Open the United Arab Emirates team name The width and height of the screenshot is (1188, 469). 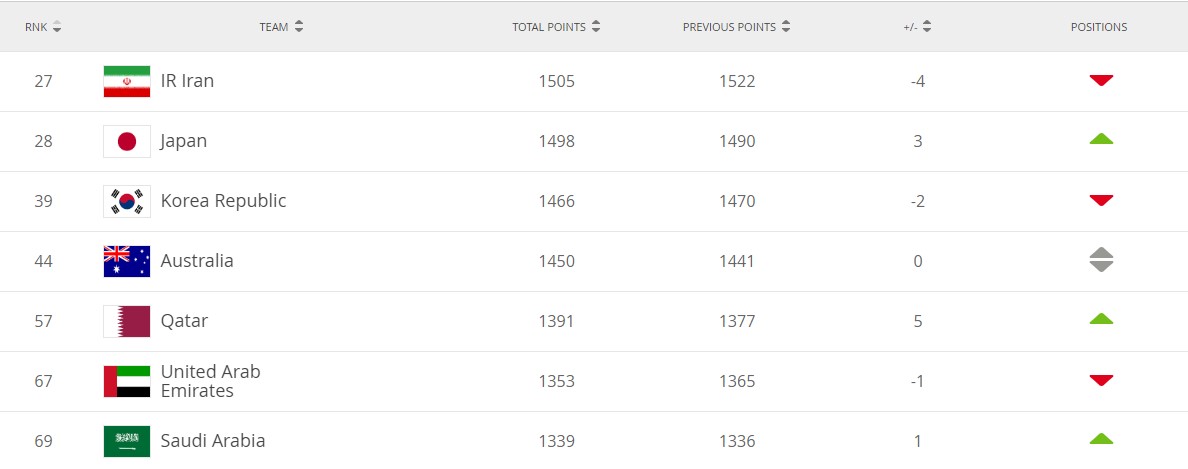pyautogui.click(x=211, y=381)
